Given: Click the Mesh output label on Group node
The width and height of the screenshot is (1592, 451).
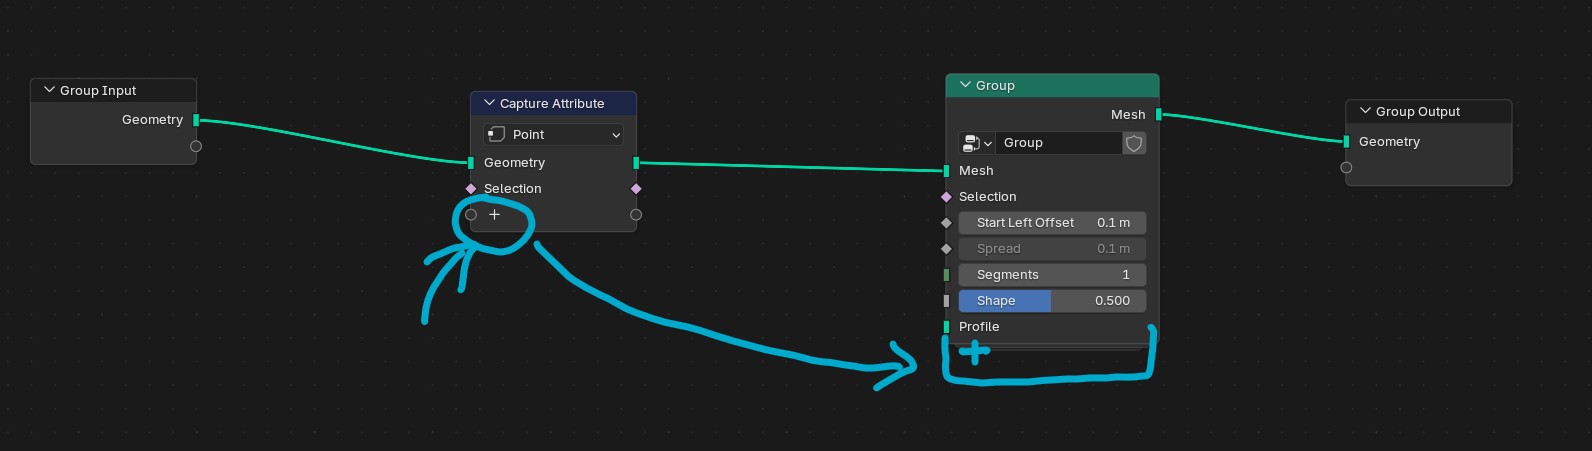Looking at the screenshot, I should (1128, 114).
